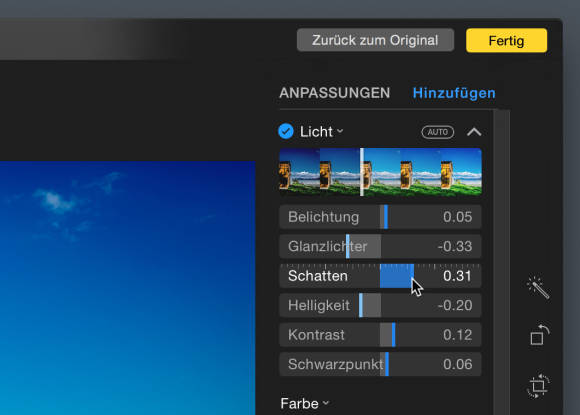
Task: Select the ANPASSUNGEN panel heading
Action: click(334, 93)
